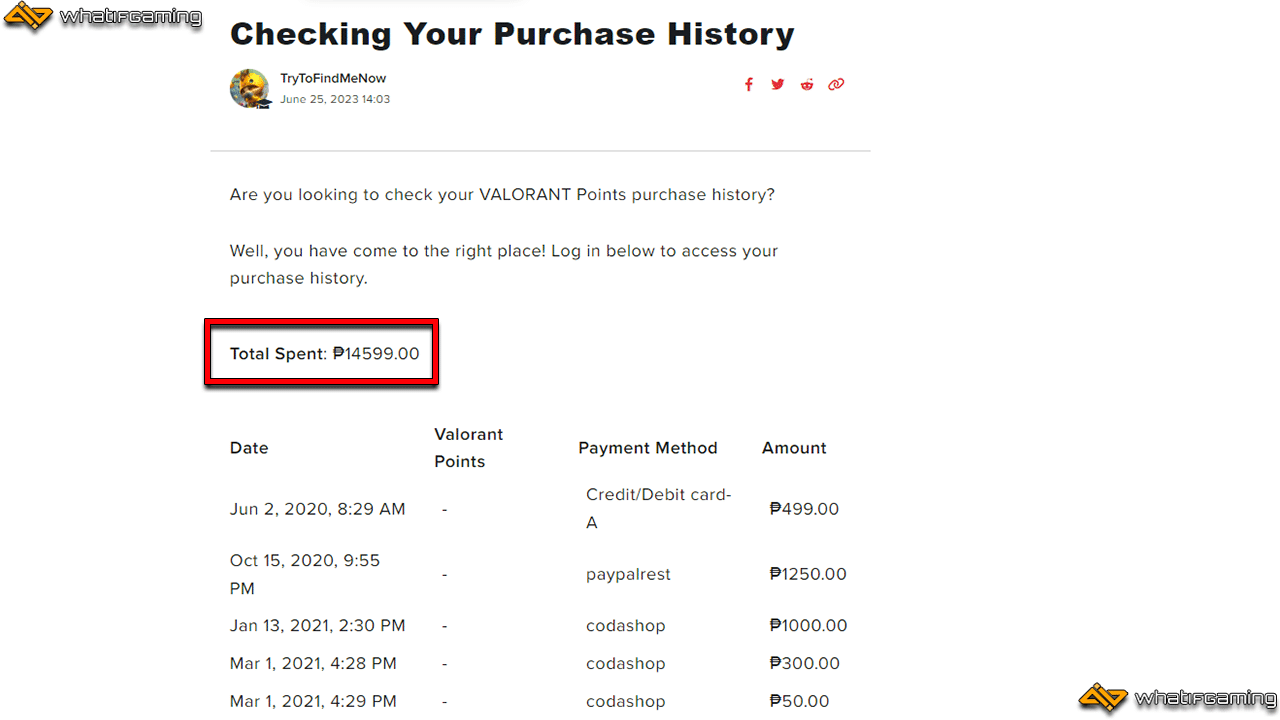Screen dimensions: 1280x720
Task: Share article via Twitter icon
Action: click(x=777, y=84)
